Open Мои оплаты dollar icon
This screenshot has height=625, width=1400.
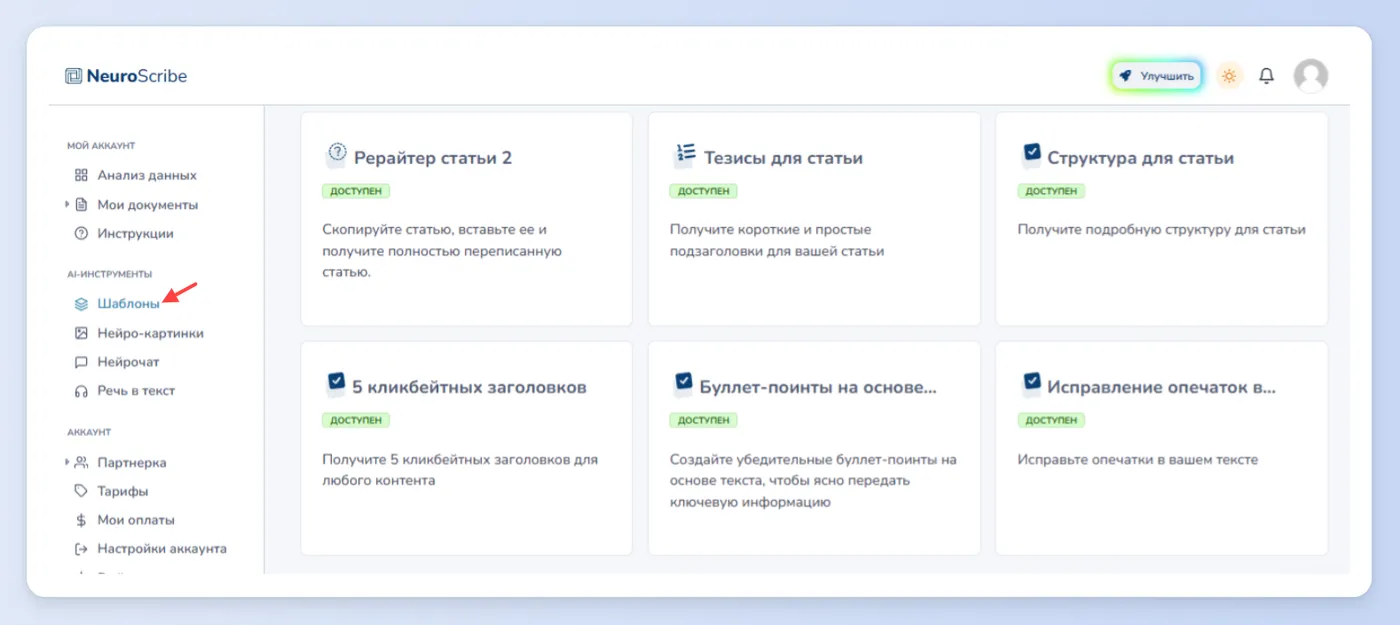click(82, 520)
